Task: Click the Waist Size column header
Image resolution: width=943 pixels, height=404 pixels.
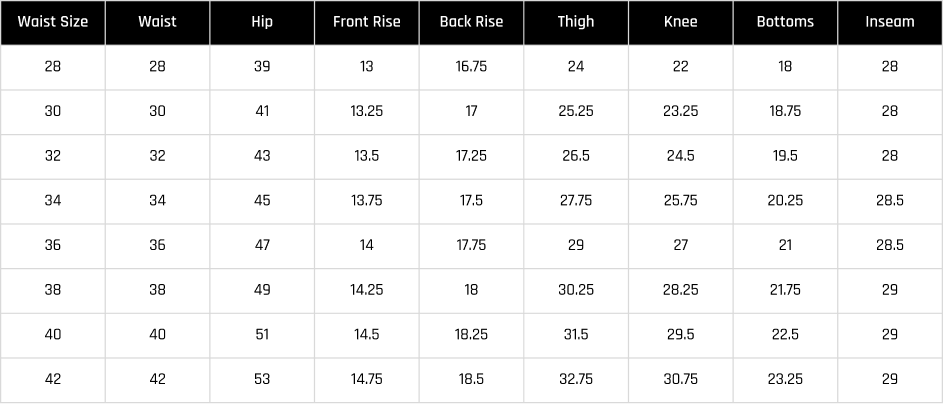Action: point(53,22)
